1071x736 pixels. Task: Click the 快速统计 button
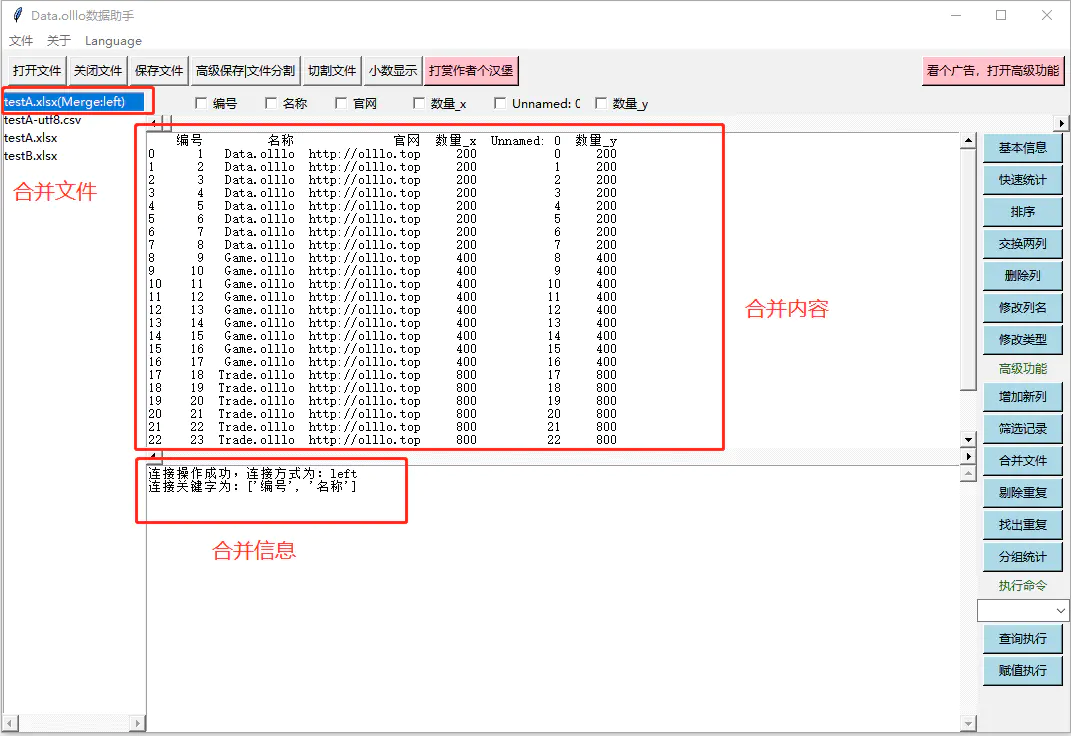pyautogui.click(x=1023, y=180)
